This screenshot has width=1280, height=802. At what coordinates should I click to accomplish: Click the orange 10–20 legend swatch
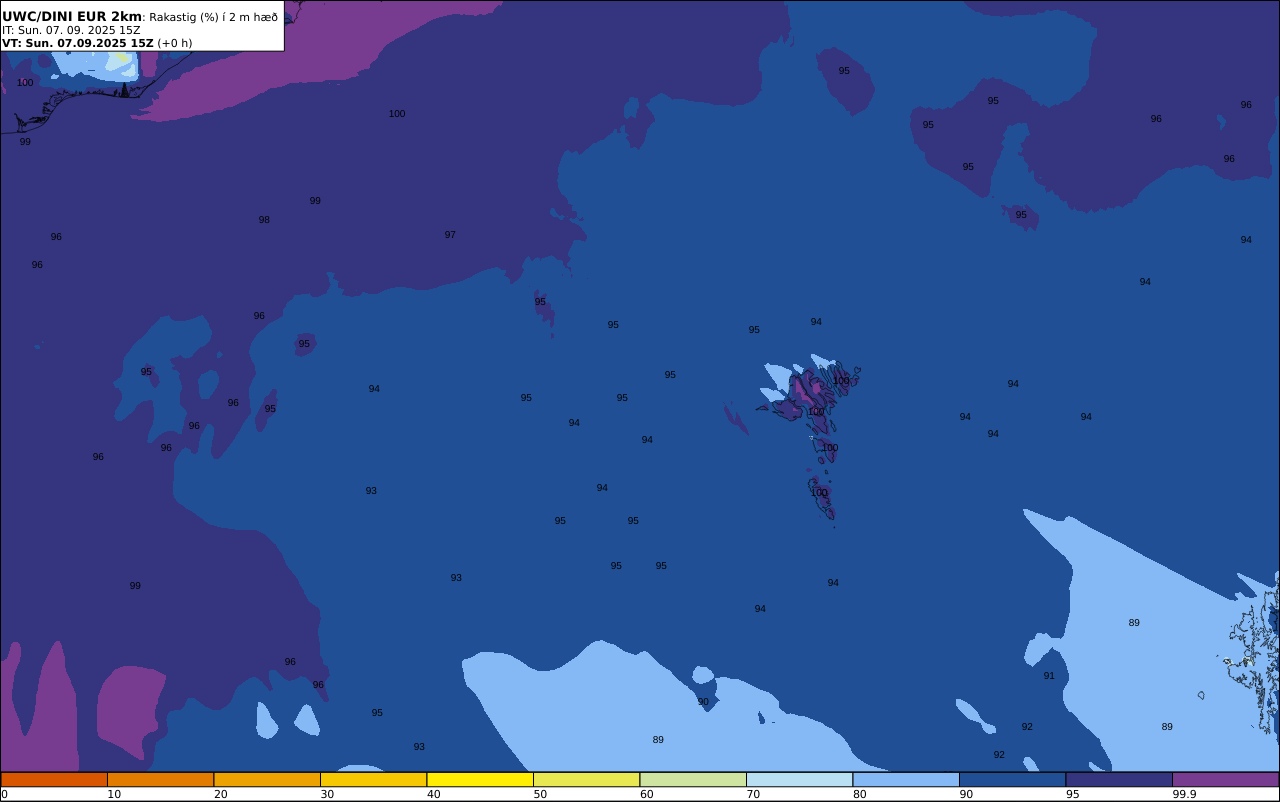click(x=160, y=779)
